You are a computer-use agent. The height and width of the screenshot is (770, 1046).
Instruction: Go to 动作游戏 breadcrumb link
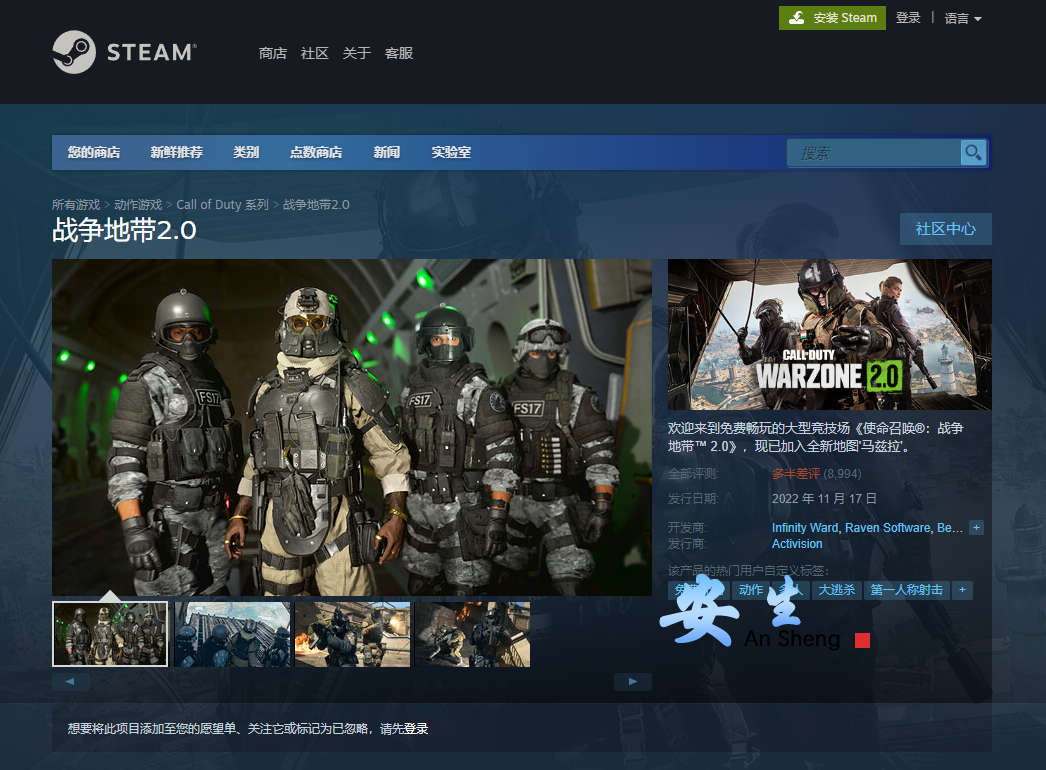pos(138,205)
